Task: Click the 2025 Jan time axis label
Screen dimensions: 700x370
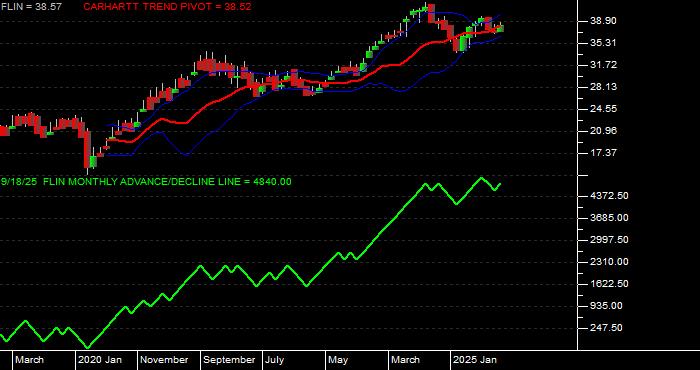Action: (475, 360)
